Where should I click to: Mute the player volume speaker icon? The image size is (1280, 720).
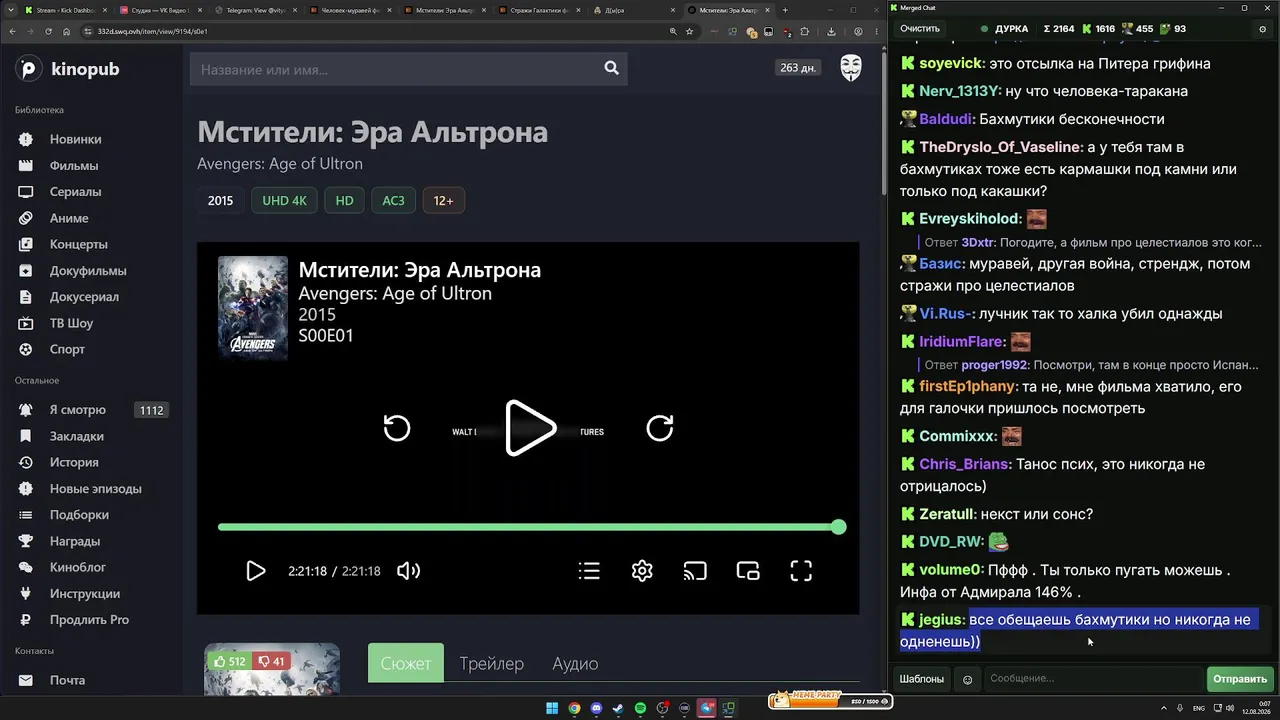408,571
